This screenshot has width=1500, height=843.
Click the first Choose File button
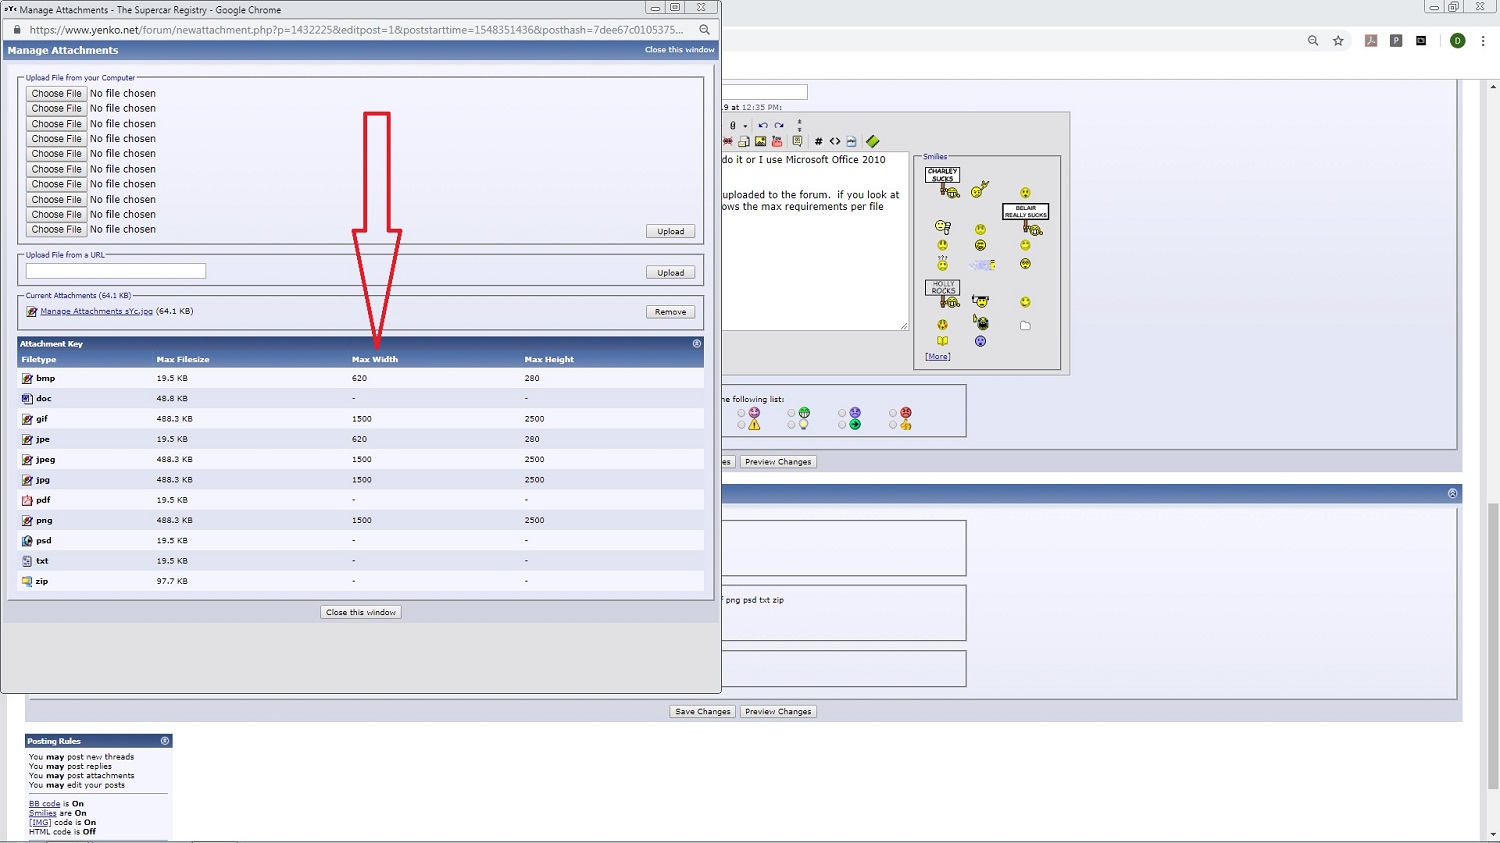(56, 94)
